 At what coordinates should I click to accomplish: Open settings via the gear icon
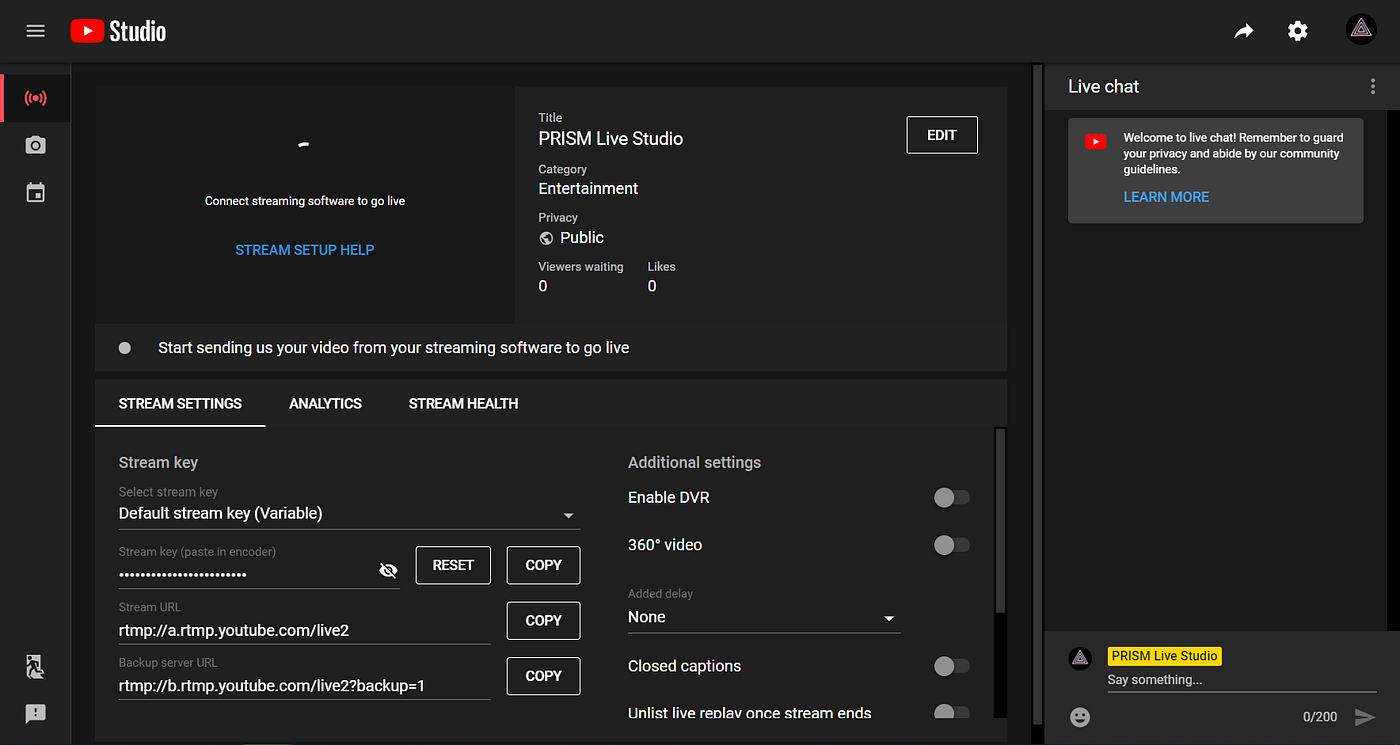[1297, 31]
